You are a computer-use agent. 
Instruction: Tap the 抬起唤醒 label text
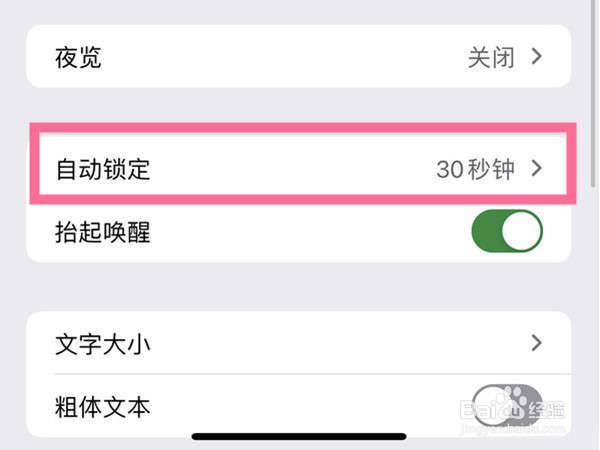tap(102, 232)
